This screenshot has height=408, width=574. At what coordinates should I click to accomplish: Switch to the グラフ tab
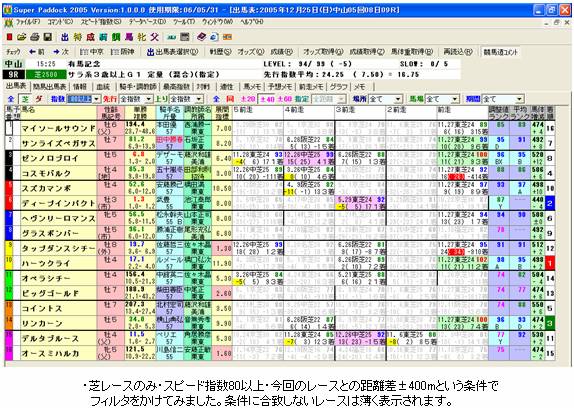(x=338, y=87)
